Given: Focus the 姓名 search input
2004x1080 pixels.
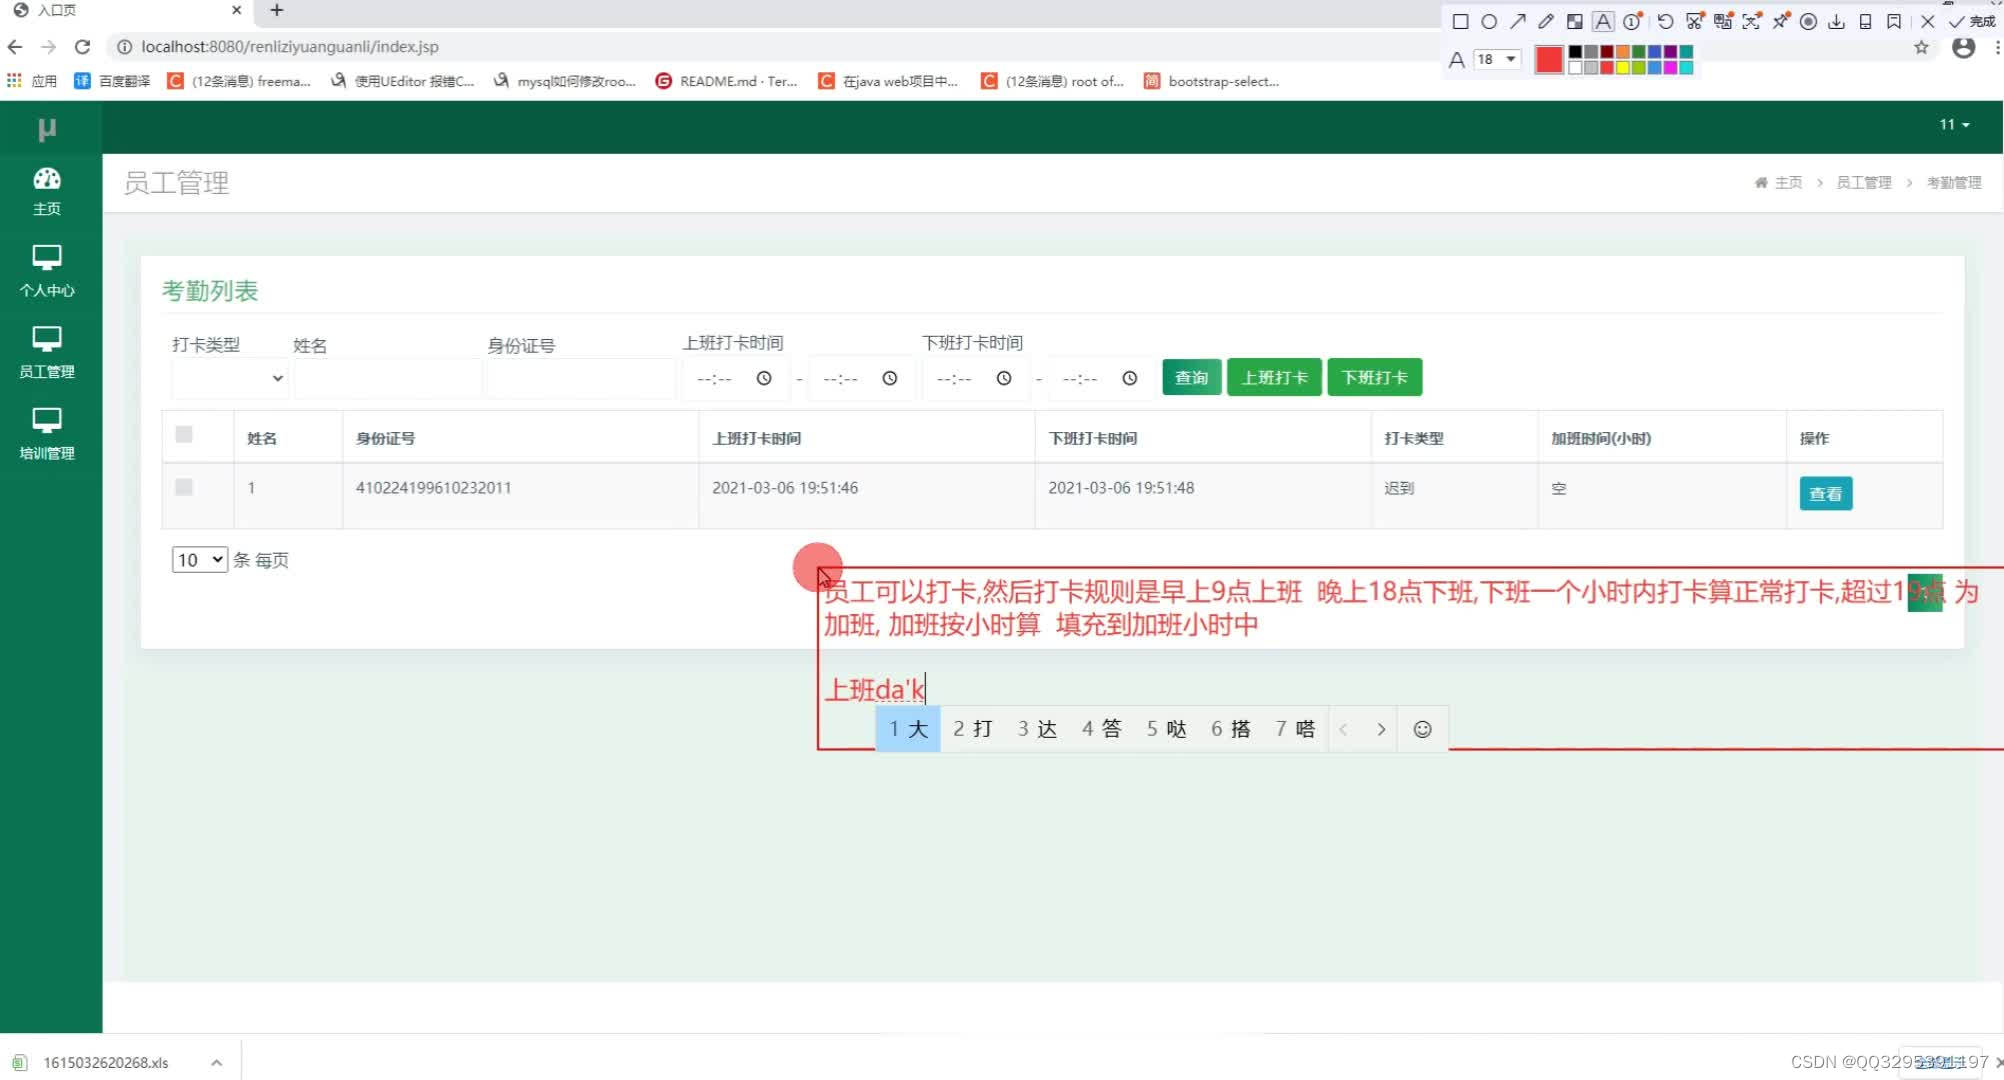Looking at the screenshot, I should tap(387, 379).
